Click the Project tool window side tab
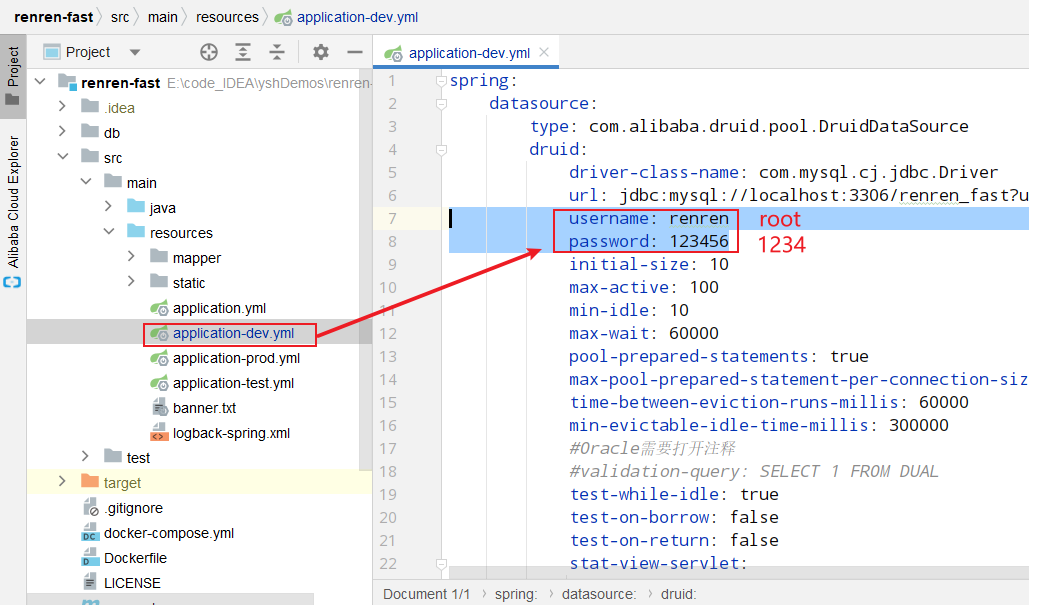Image resolution: width=1038 pixels, height=605 pixels. [x=13, y=75]
